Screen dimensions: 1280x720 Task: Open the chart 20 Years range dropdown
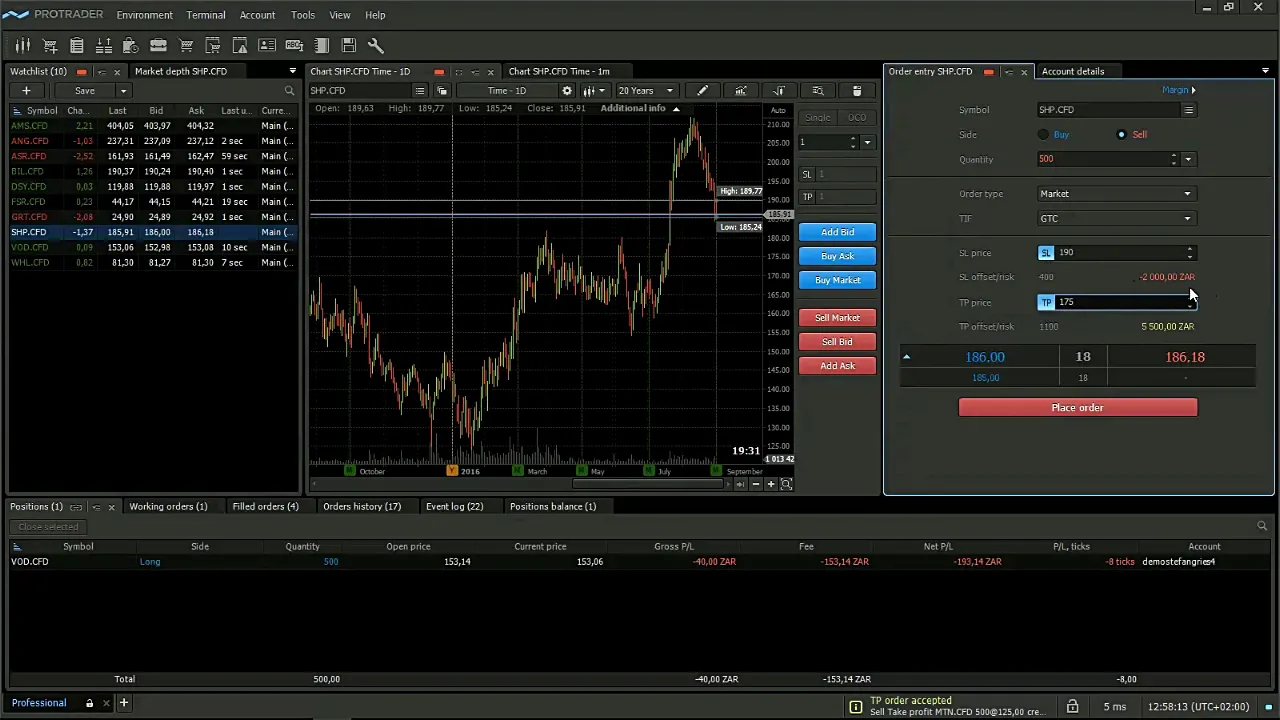(x=647, y=90)
